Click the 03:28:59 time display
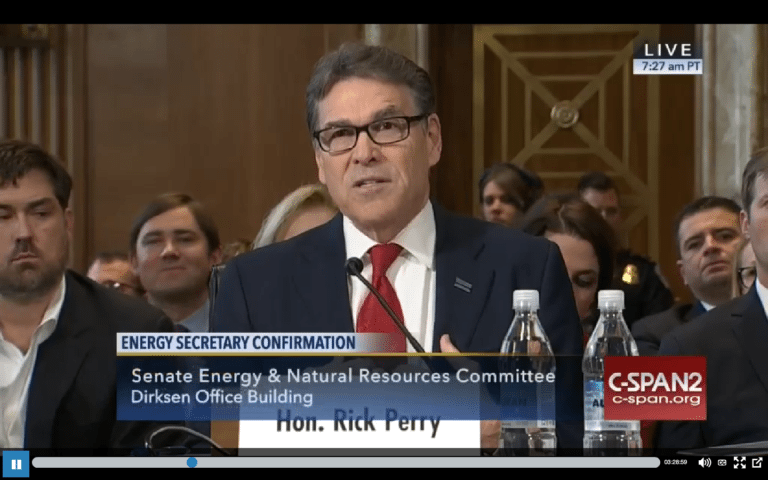Image resolution: width=768 pixels, height=480 pixels. [x=675, y=462]
